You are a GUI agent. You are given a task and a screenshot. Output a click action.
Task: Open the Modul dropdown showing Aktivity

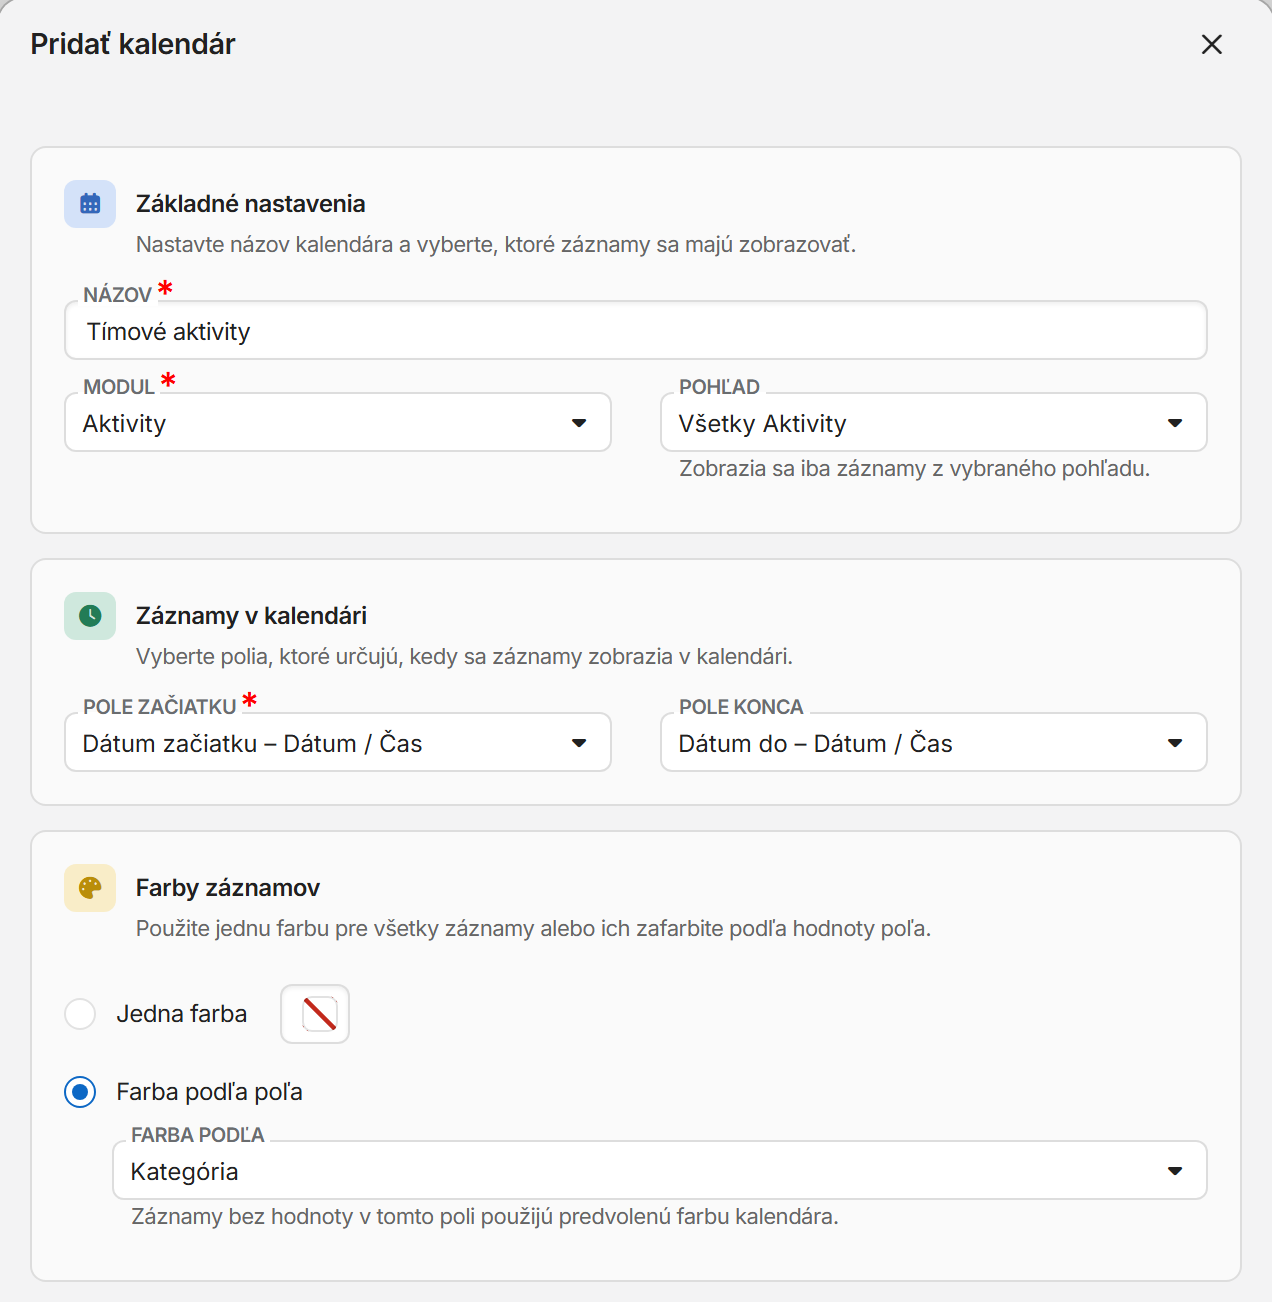pos(338,422)
